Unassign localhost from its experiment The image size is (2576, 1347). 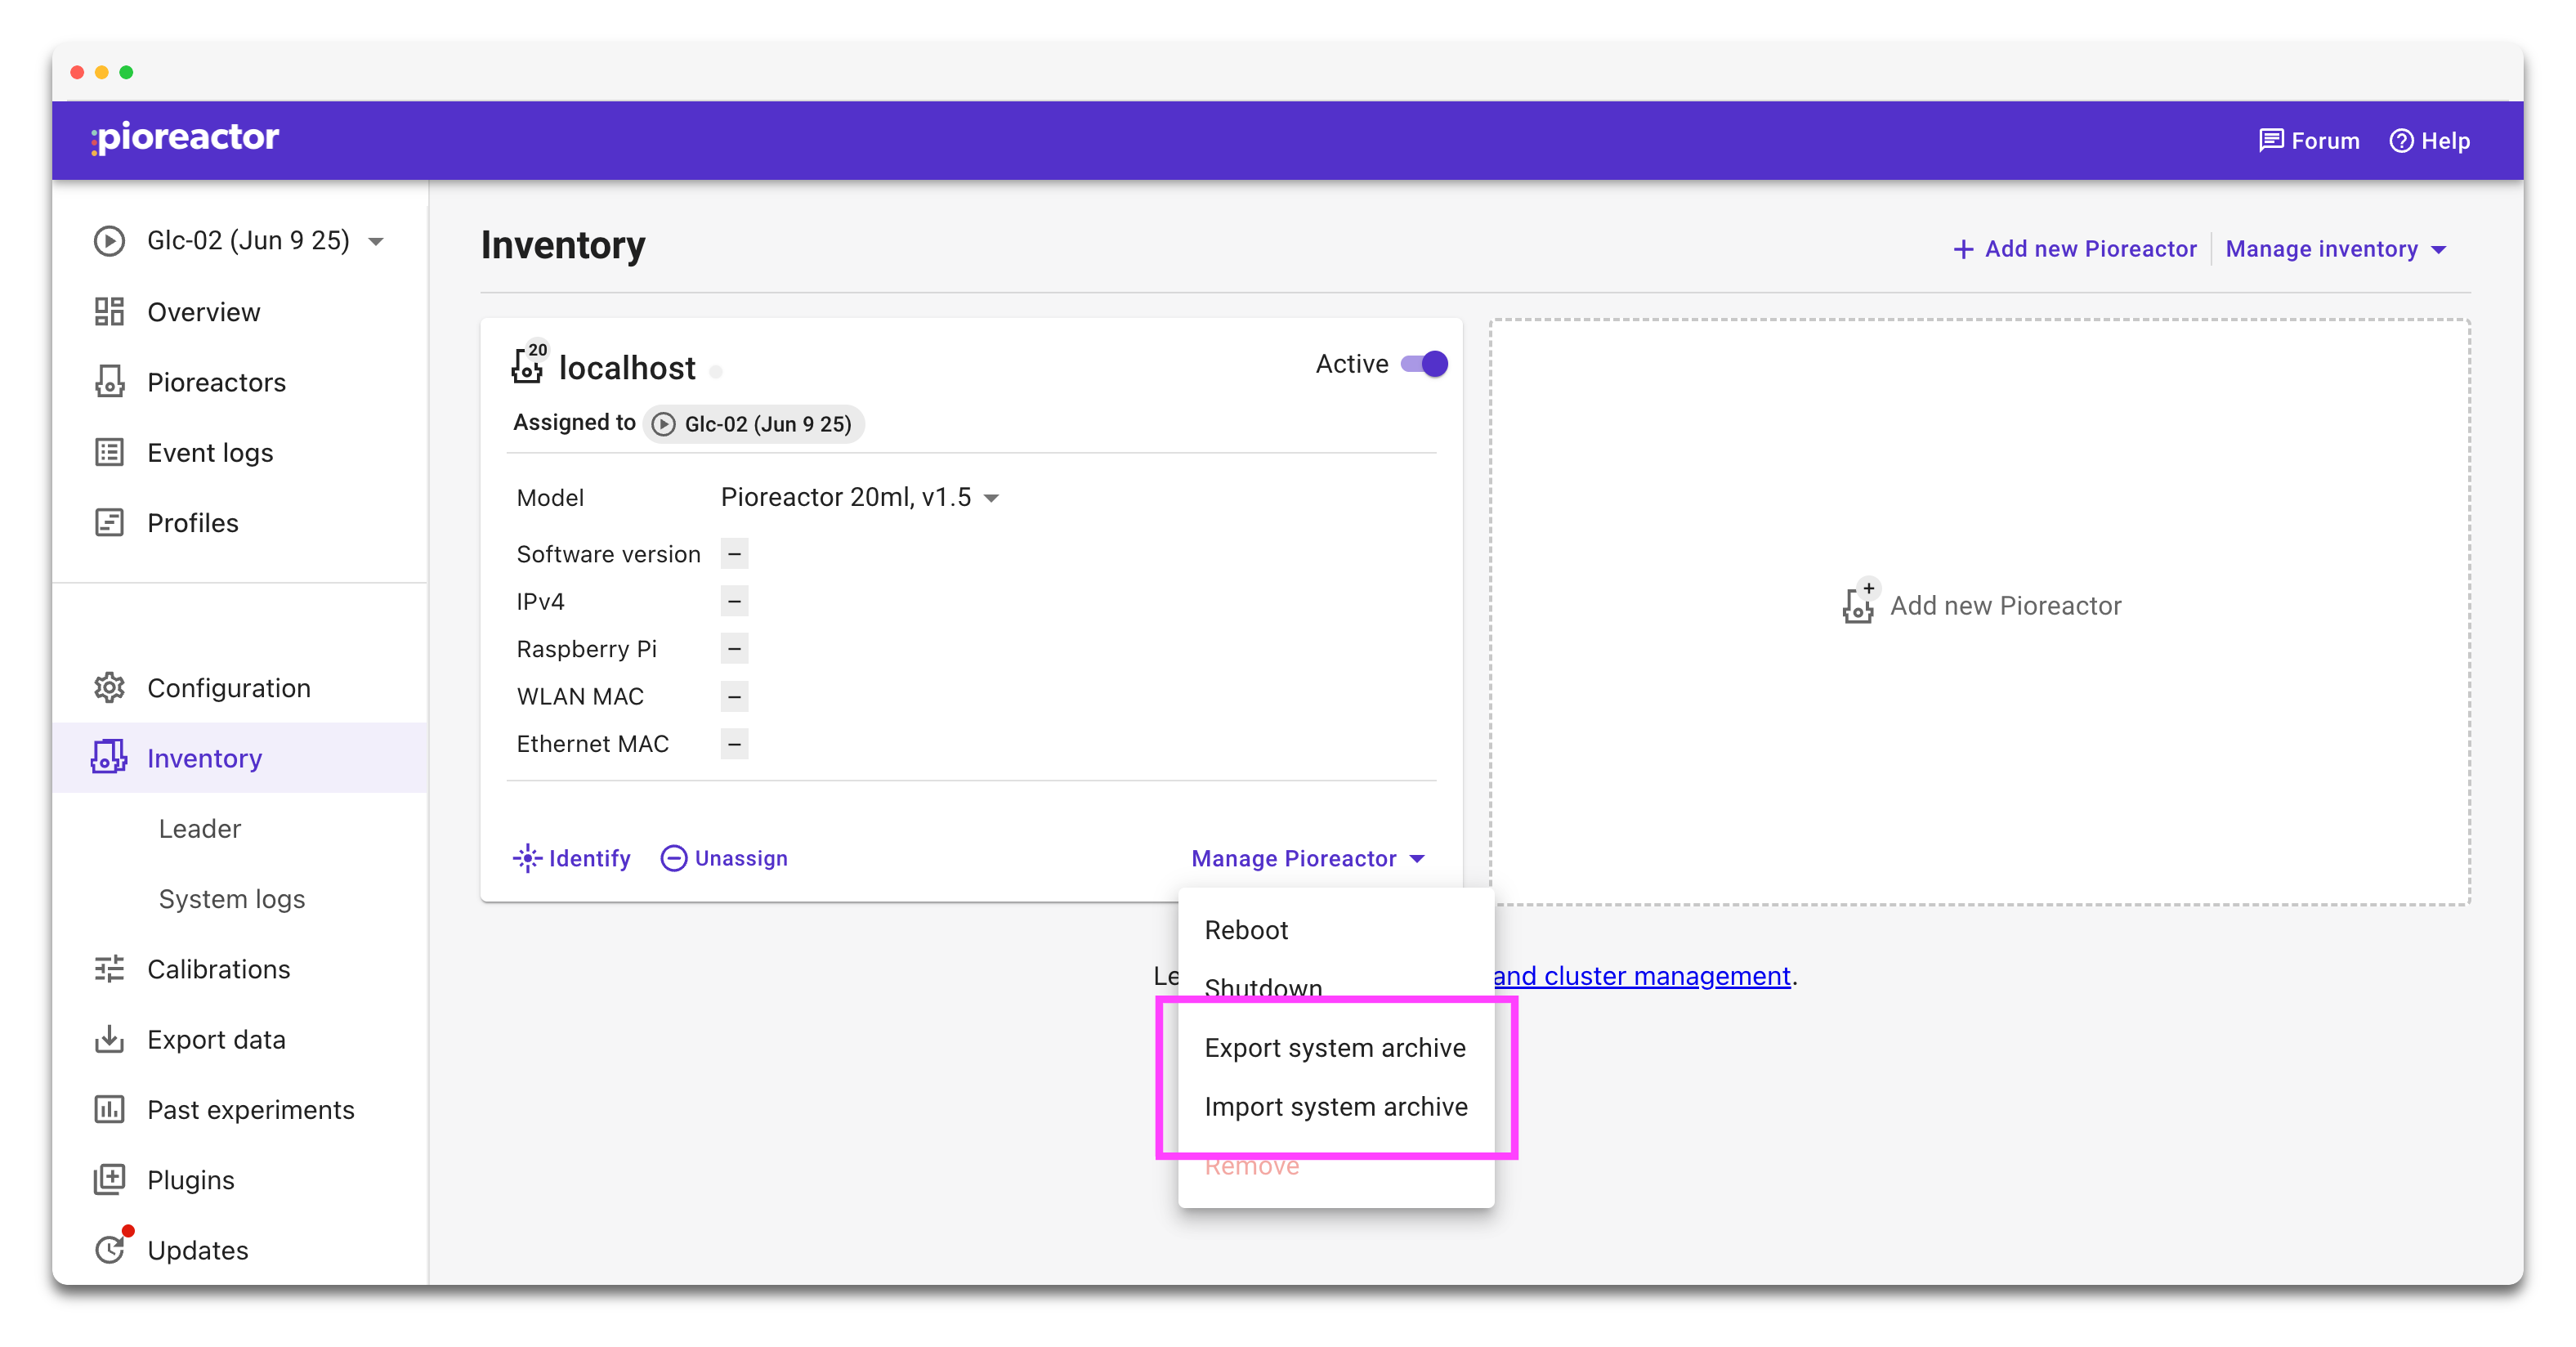[x=723, y=858]
